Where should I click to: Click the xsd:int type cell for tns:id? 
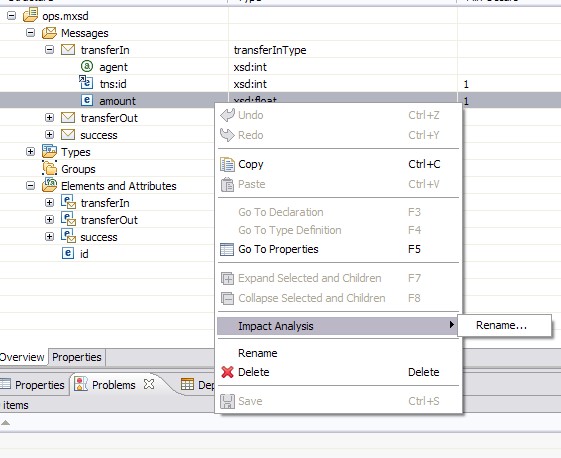[x=250, y=84]
